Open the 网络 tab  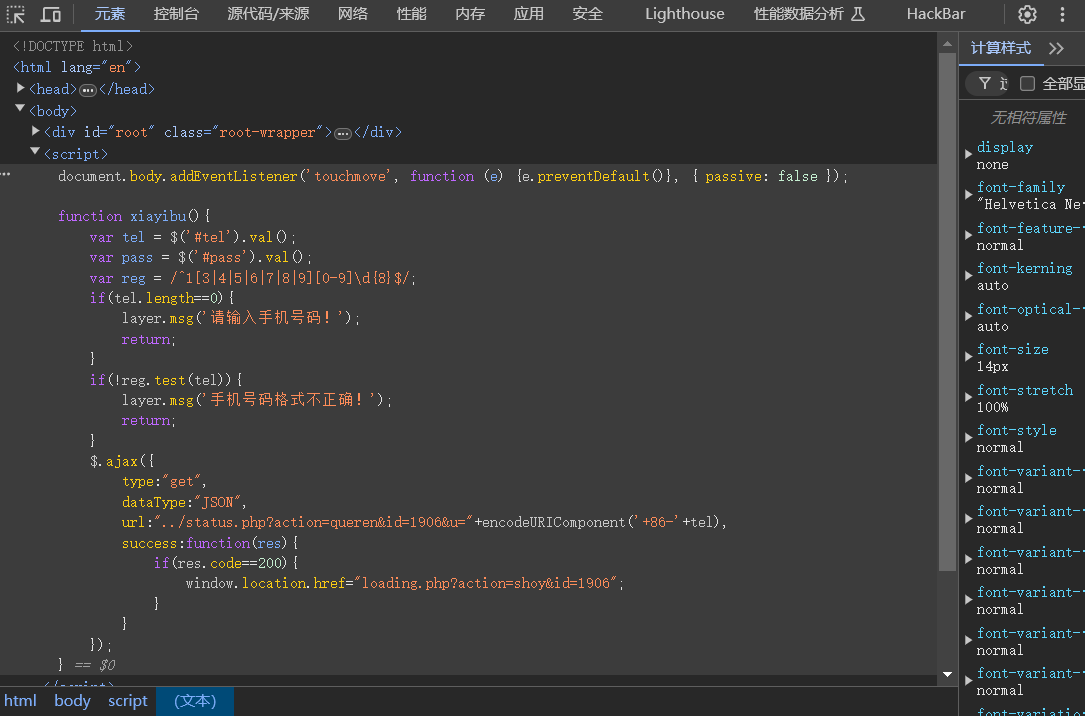[352, 14]
